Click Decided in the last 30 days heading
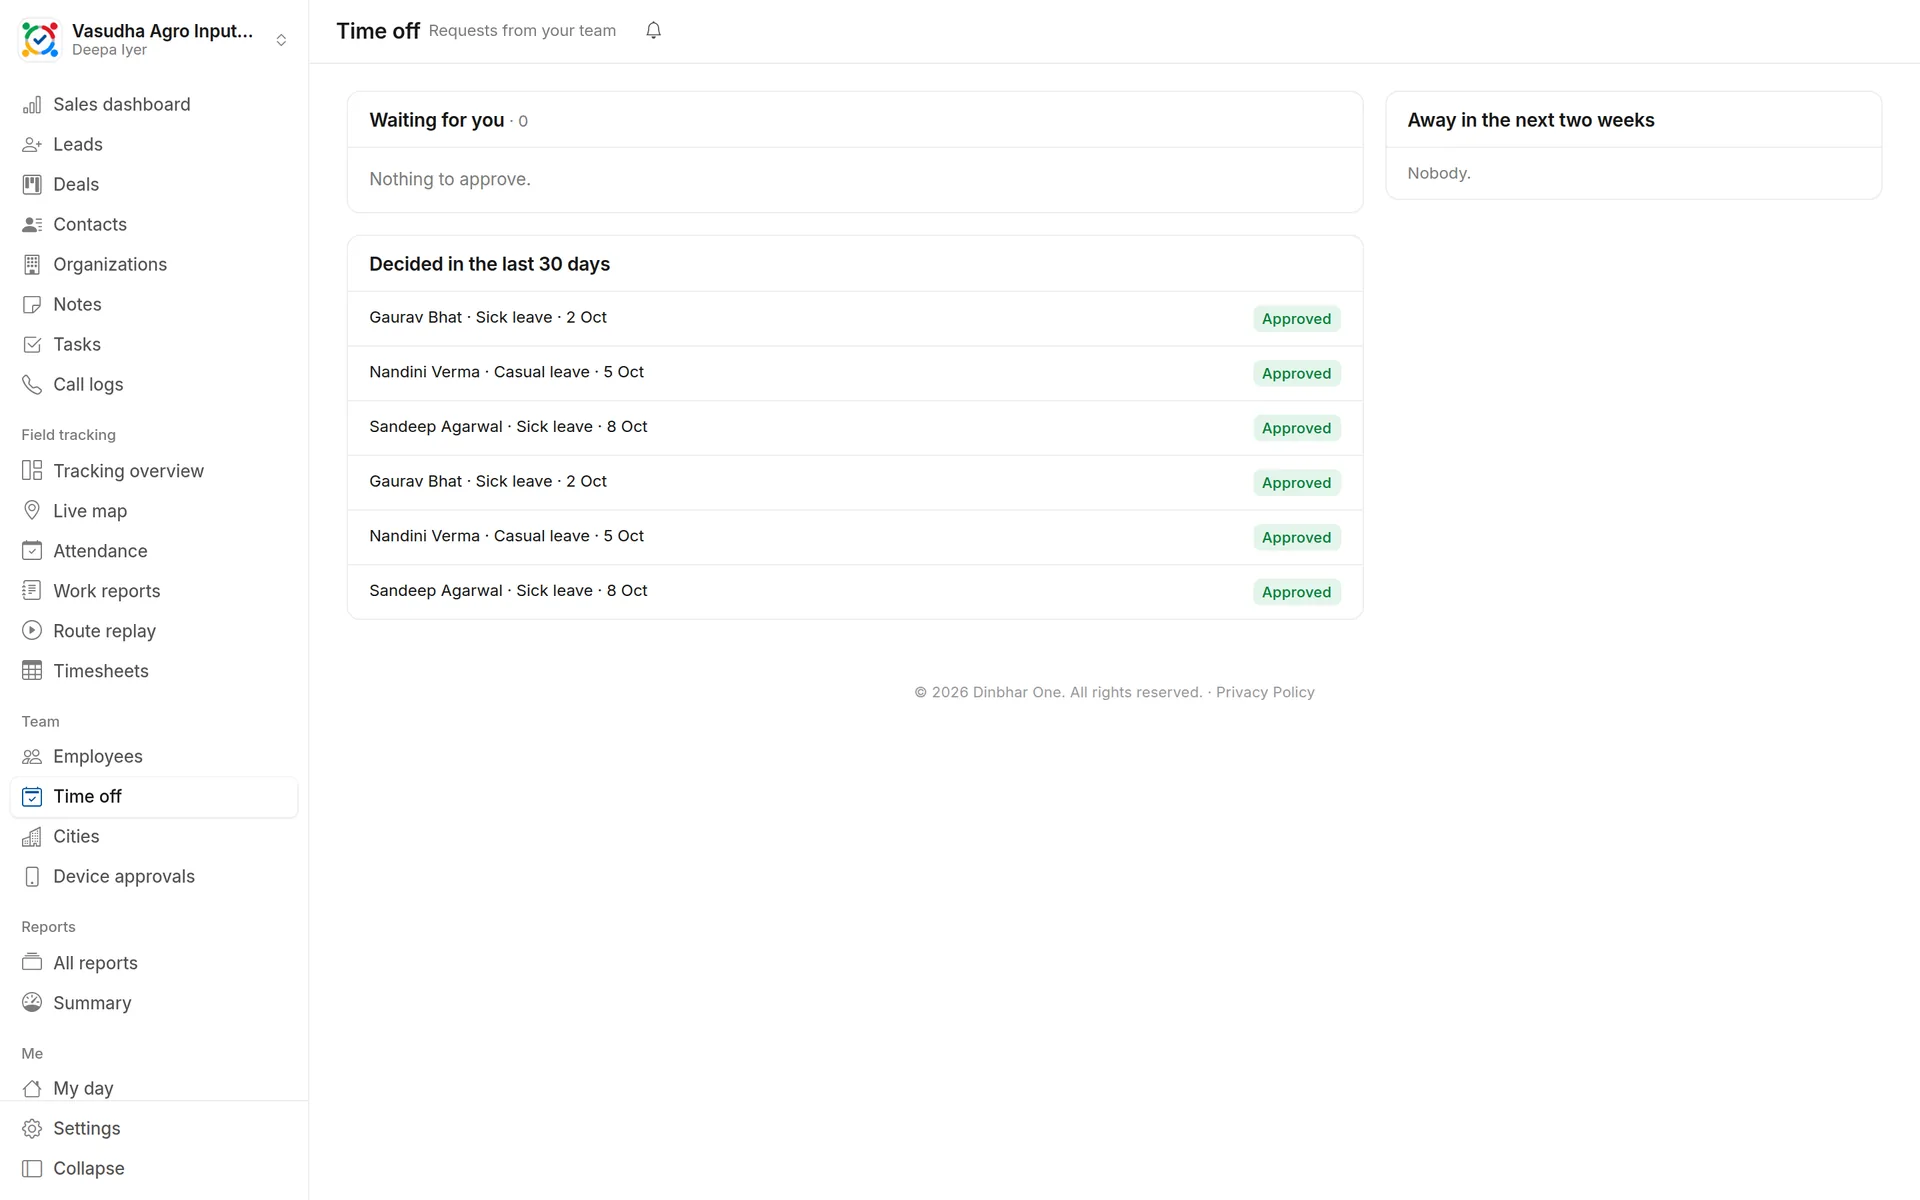This screenshot has width=1920, height=1200. pyautogui.click(x=489, y=264)
